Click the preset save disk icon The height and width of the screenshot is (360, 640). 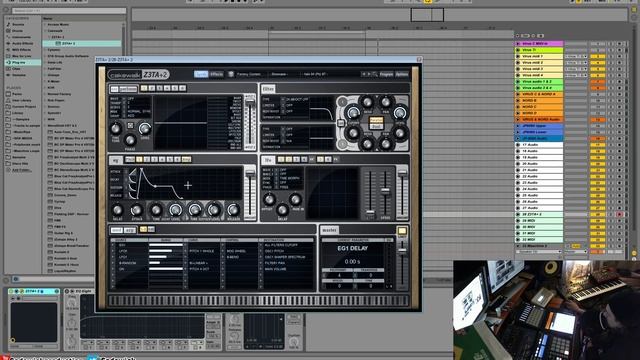[x=231, y=74]
